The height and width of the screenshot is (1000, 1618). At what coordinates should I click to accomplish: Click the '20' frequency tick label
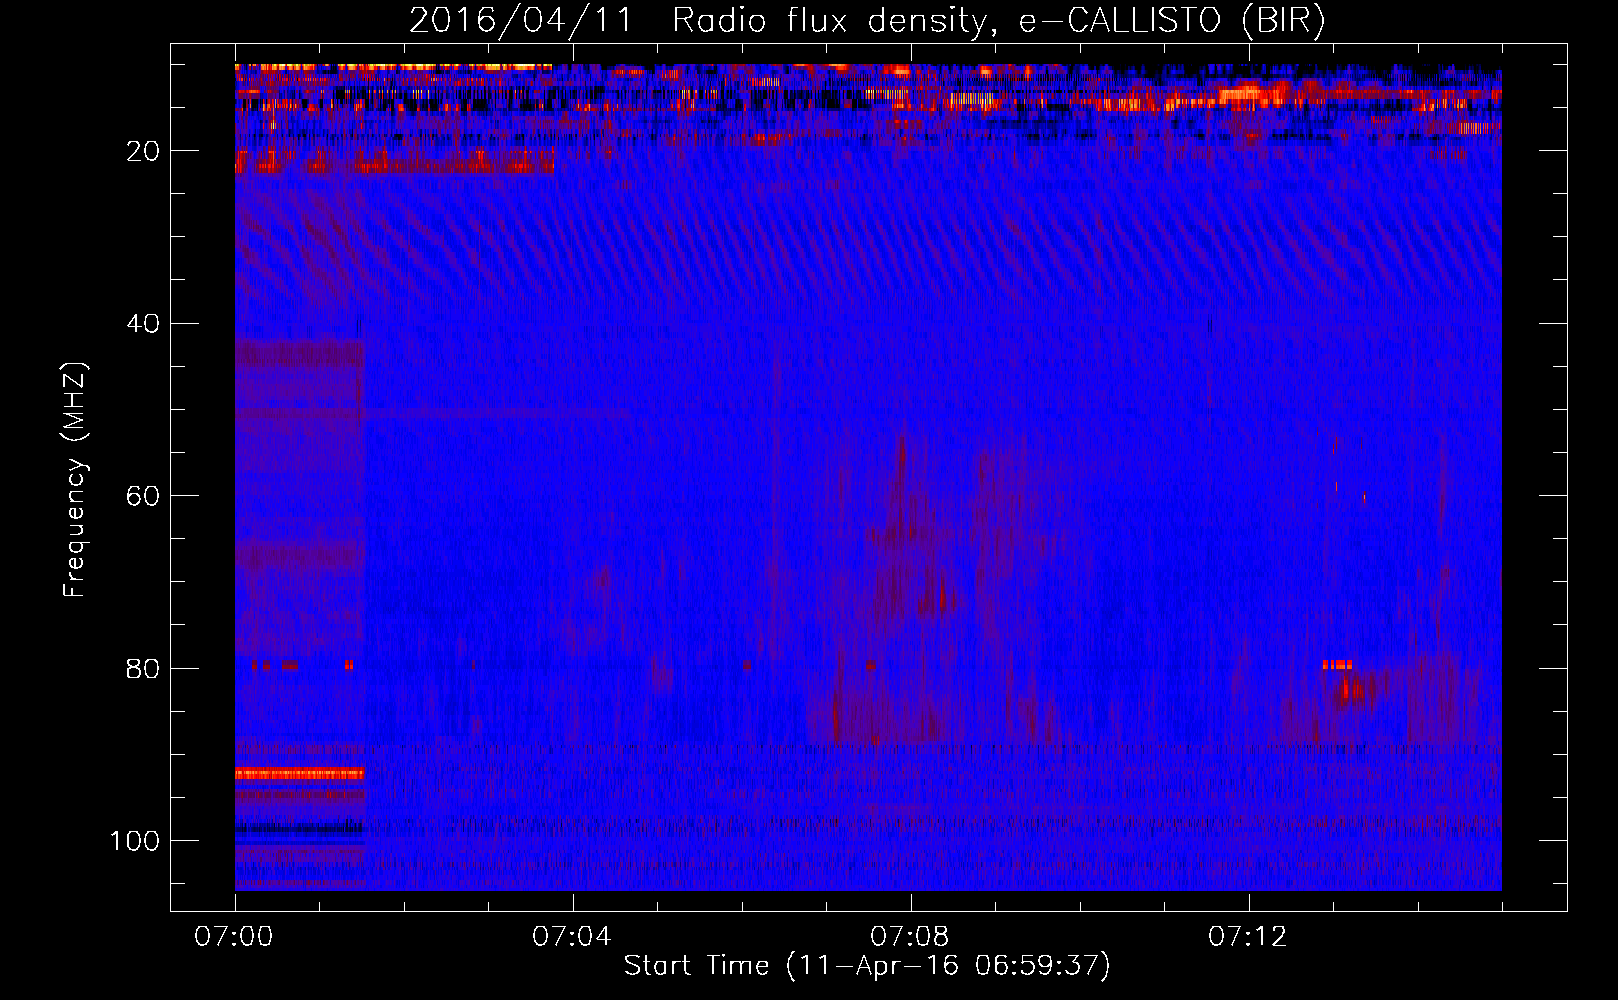tap(144, 151)
